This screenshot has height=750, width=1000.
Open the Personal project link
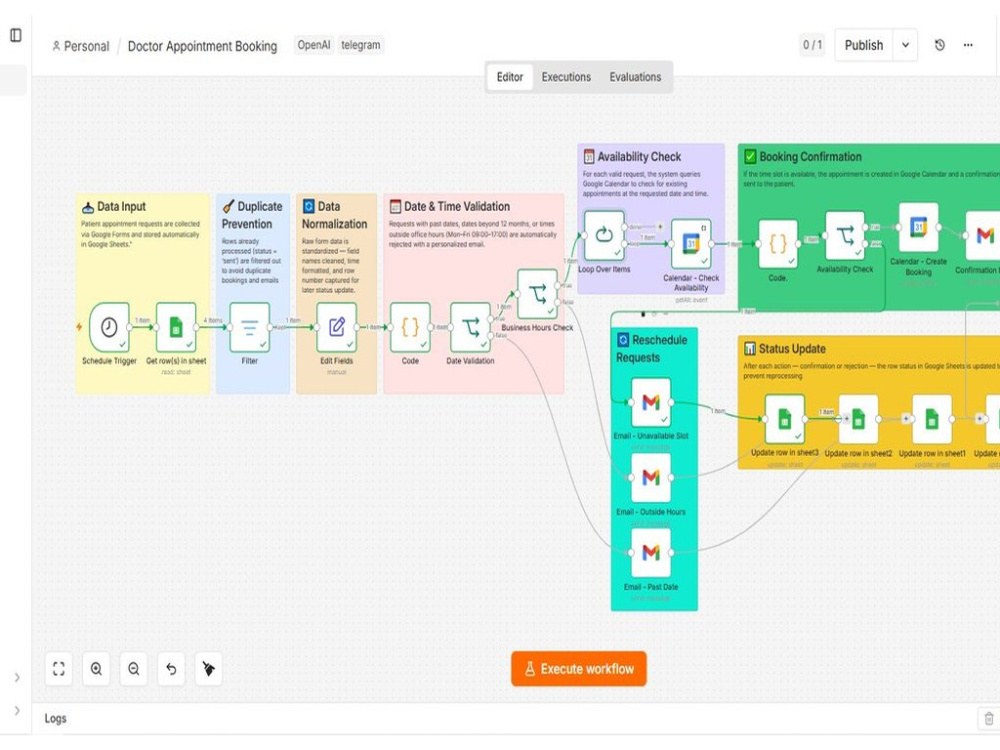(x=81, y=47)
